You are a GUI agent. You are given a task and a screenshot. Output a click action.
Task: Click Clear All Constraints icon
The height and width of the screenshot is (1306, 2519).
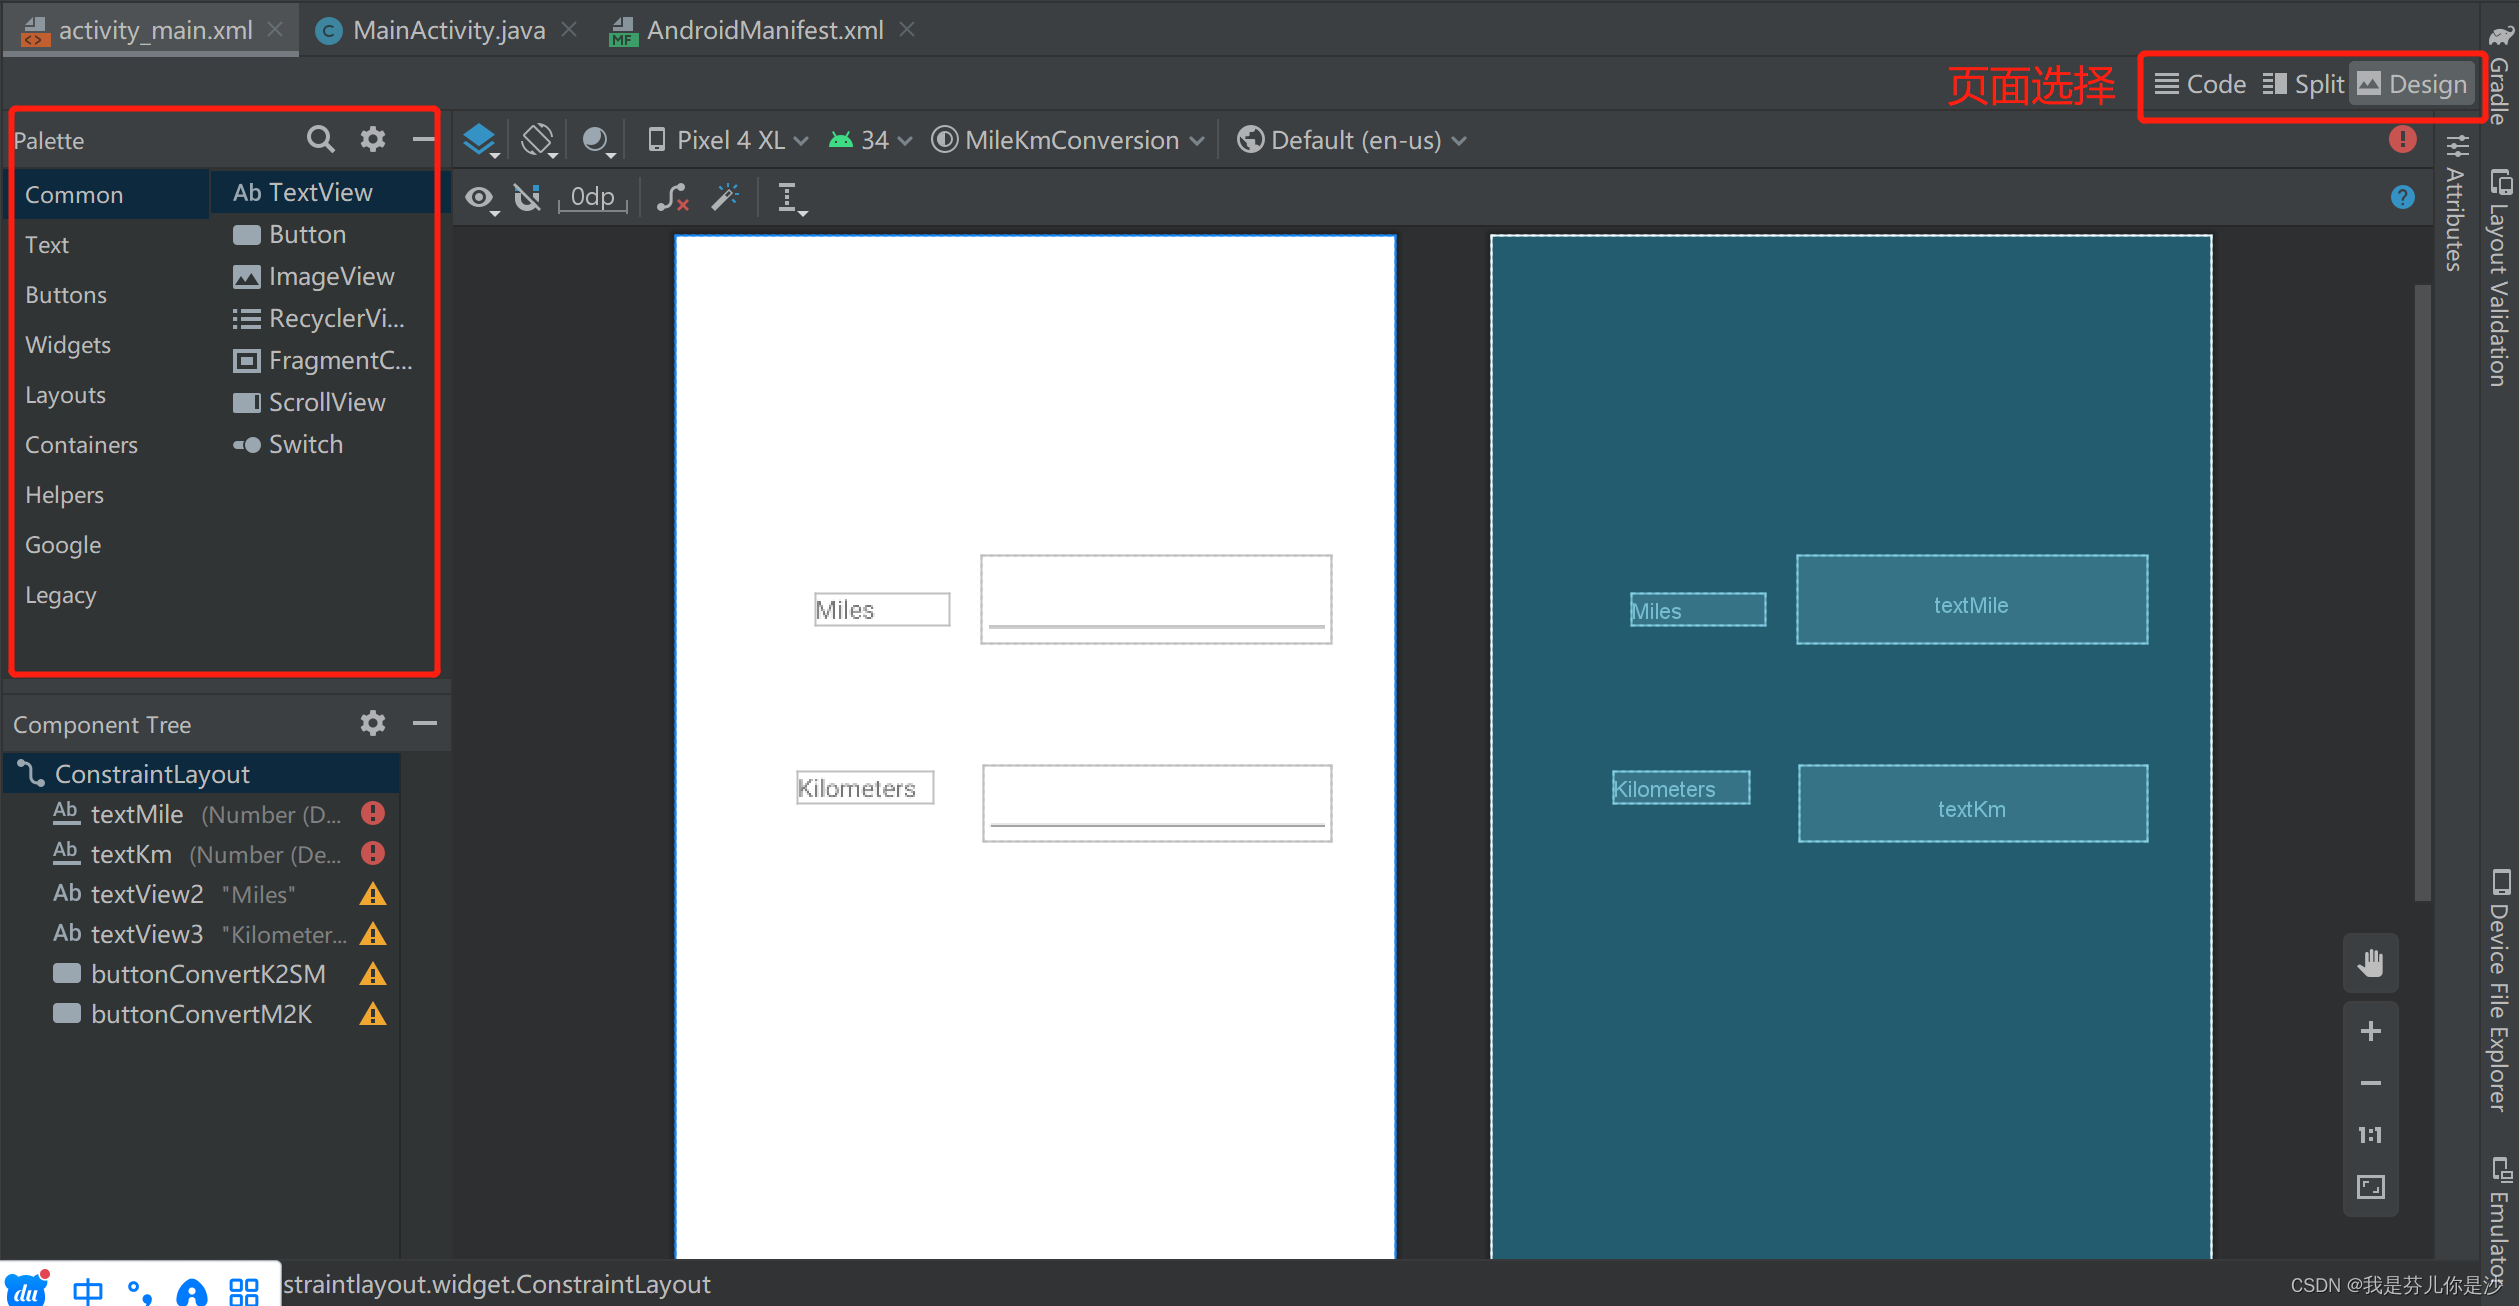point(673,198)
